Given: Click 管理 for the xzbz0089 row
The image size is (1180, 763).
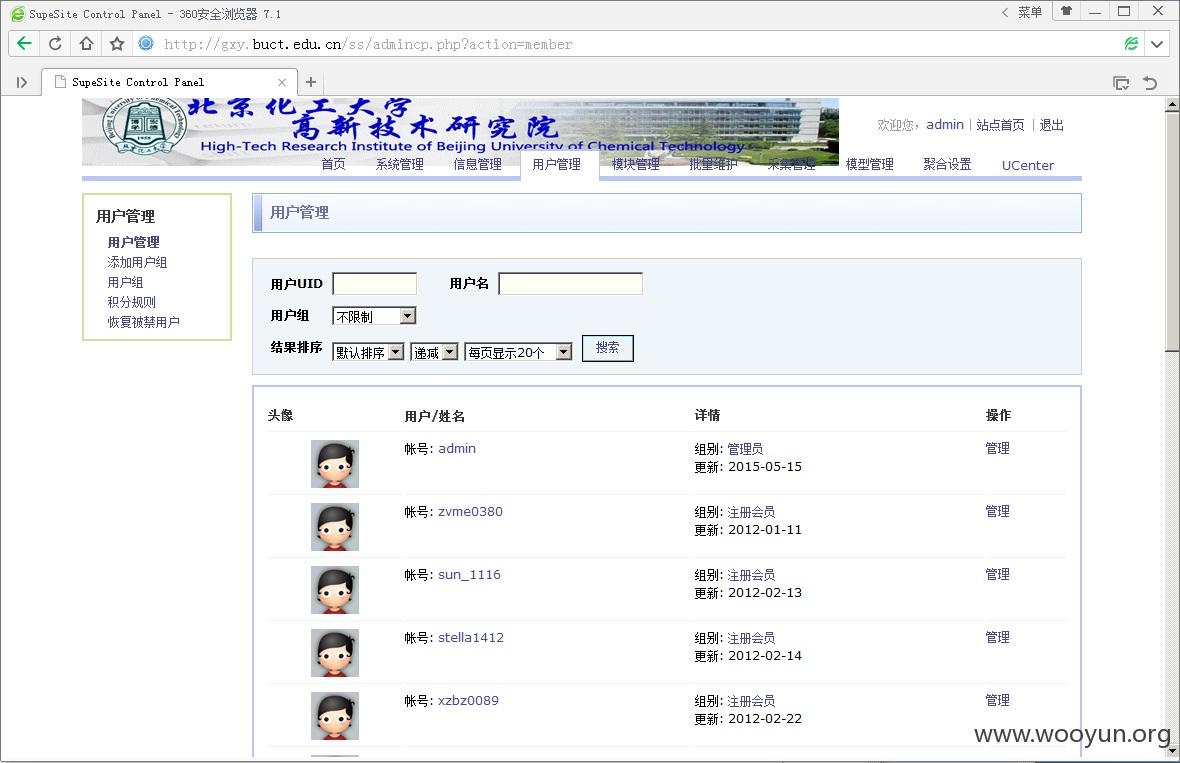Looking at the screenshot, I should click(x=998, y=701).
